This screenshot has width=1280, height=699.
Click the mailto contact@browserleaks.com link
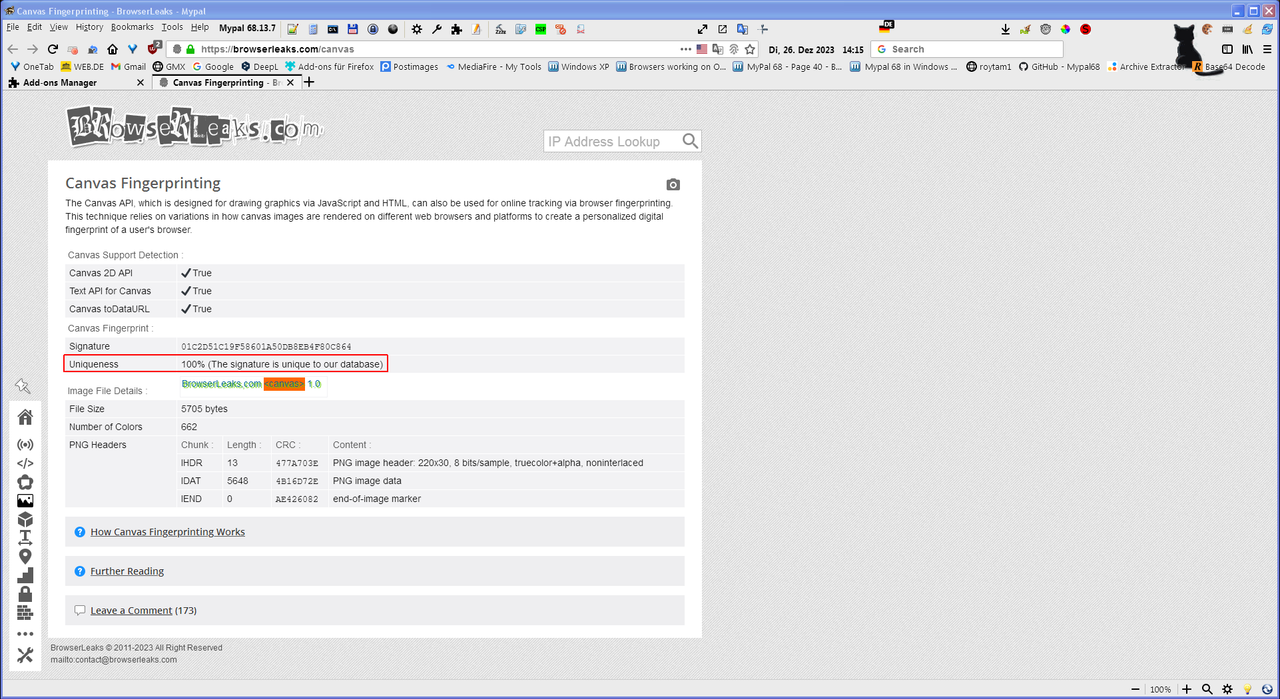(114, 660)
